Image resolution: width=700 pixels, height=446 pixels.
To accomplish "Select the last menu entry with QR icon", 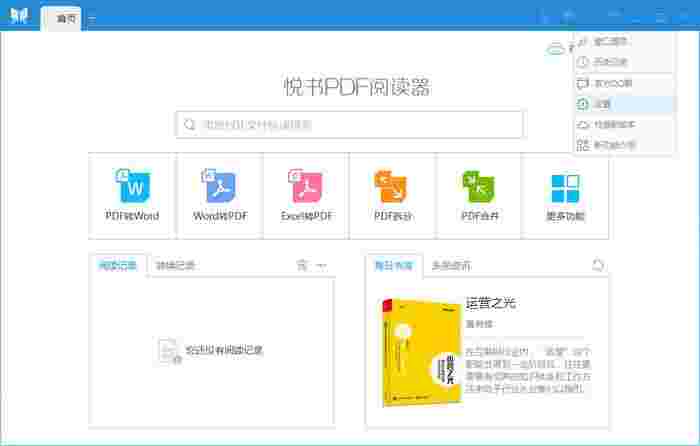I will pos(624,145).
